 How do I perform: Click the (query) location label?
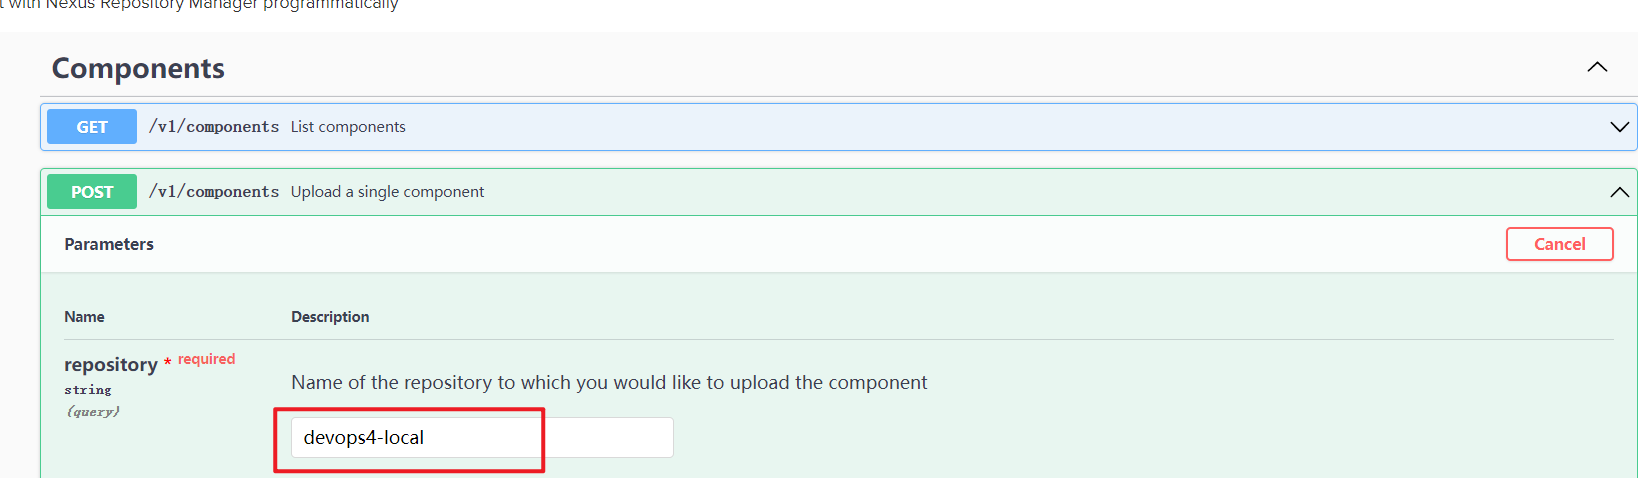tap(93, 411)
